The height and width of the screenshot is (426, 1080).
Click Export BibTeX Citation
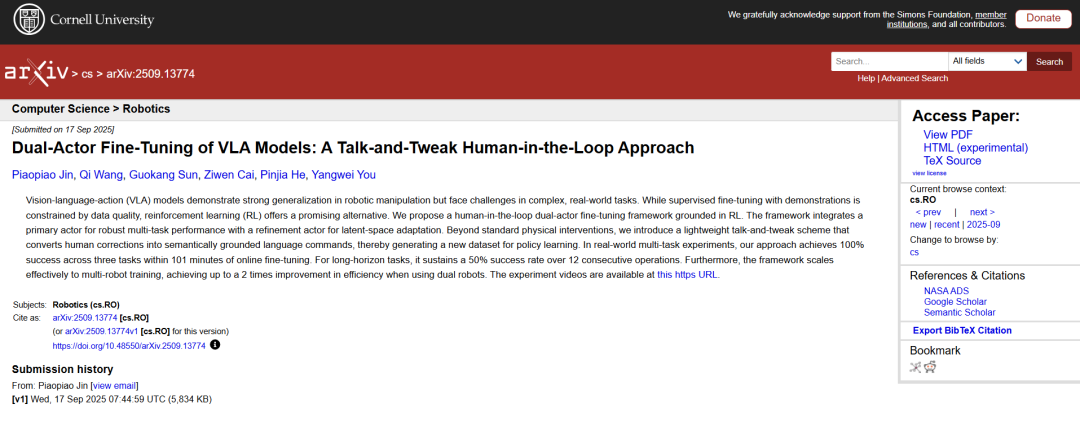[962, 330]
